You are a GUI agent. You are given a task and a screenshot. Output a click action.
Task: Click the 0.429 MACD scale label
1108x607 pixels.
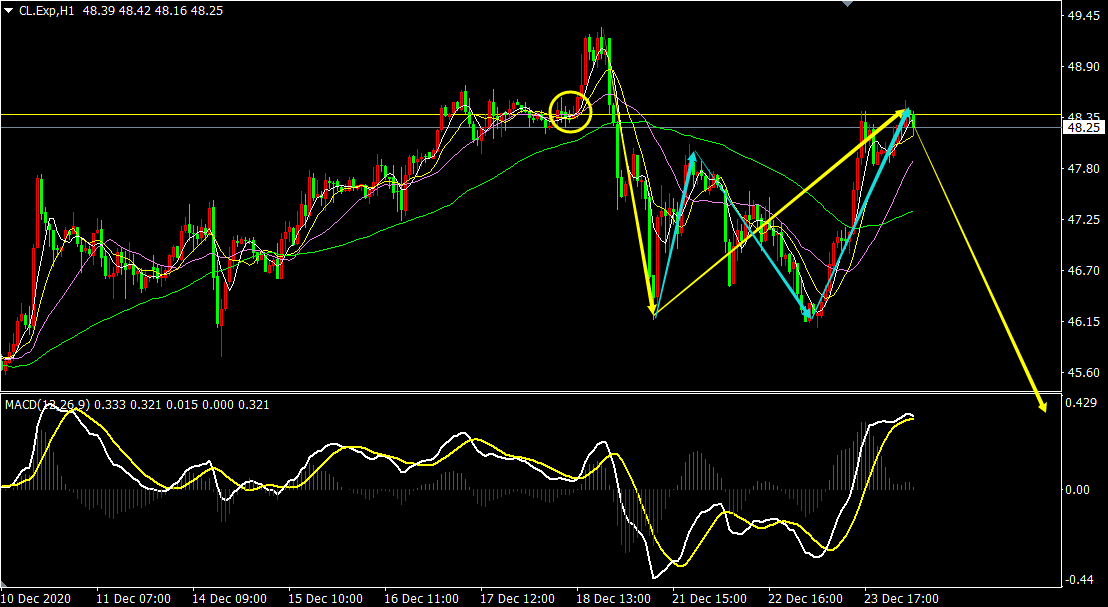coord(1082,403)
